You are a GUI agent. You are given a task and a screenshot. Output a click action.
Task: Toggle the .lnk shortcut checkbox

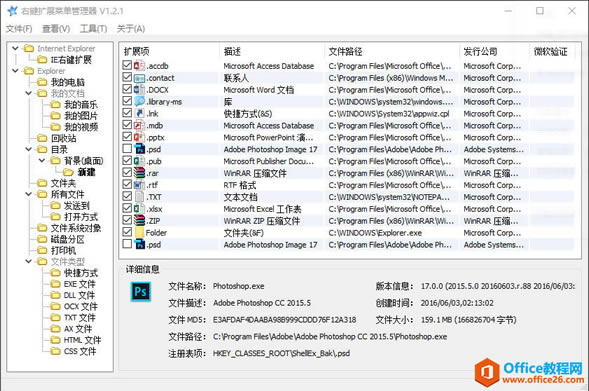pos(127,113)
